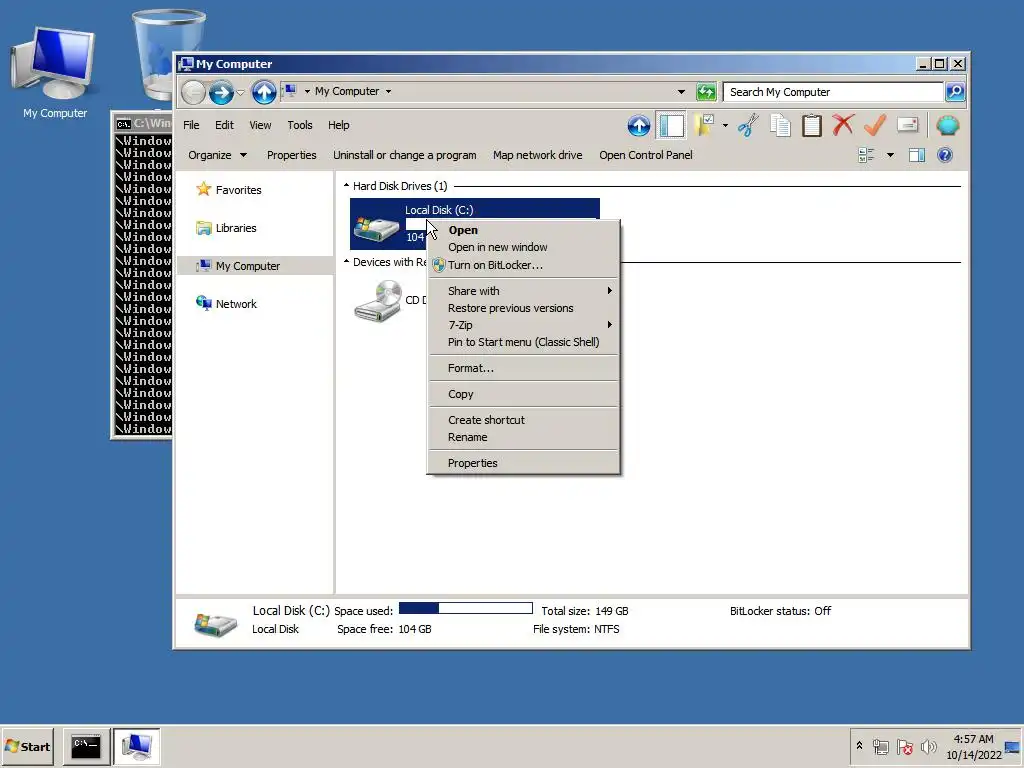The height and width of the screenshot is (768, 1024).
Task: Choose Properties in context menu
Action: [x=522, y=463]
